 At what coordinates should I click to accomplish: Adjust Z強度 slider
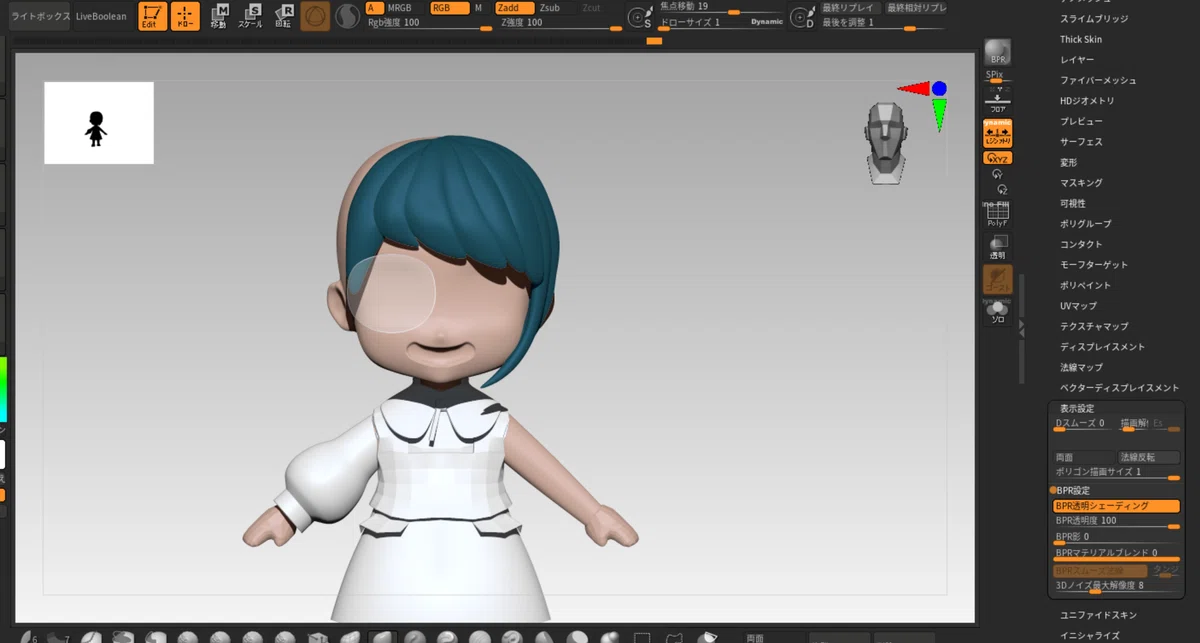(561, 22)
